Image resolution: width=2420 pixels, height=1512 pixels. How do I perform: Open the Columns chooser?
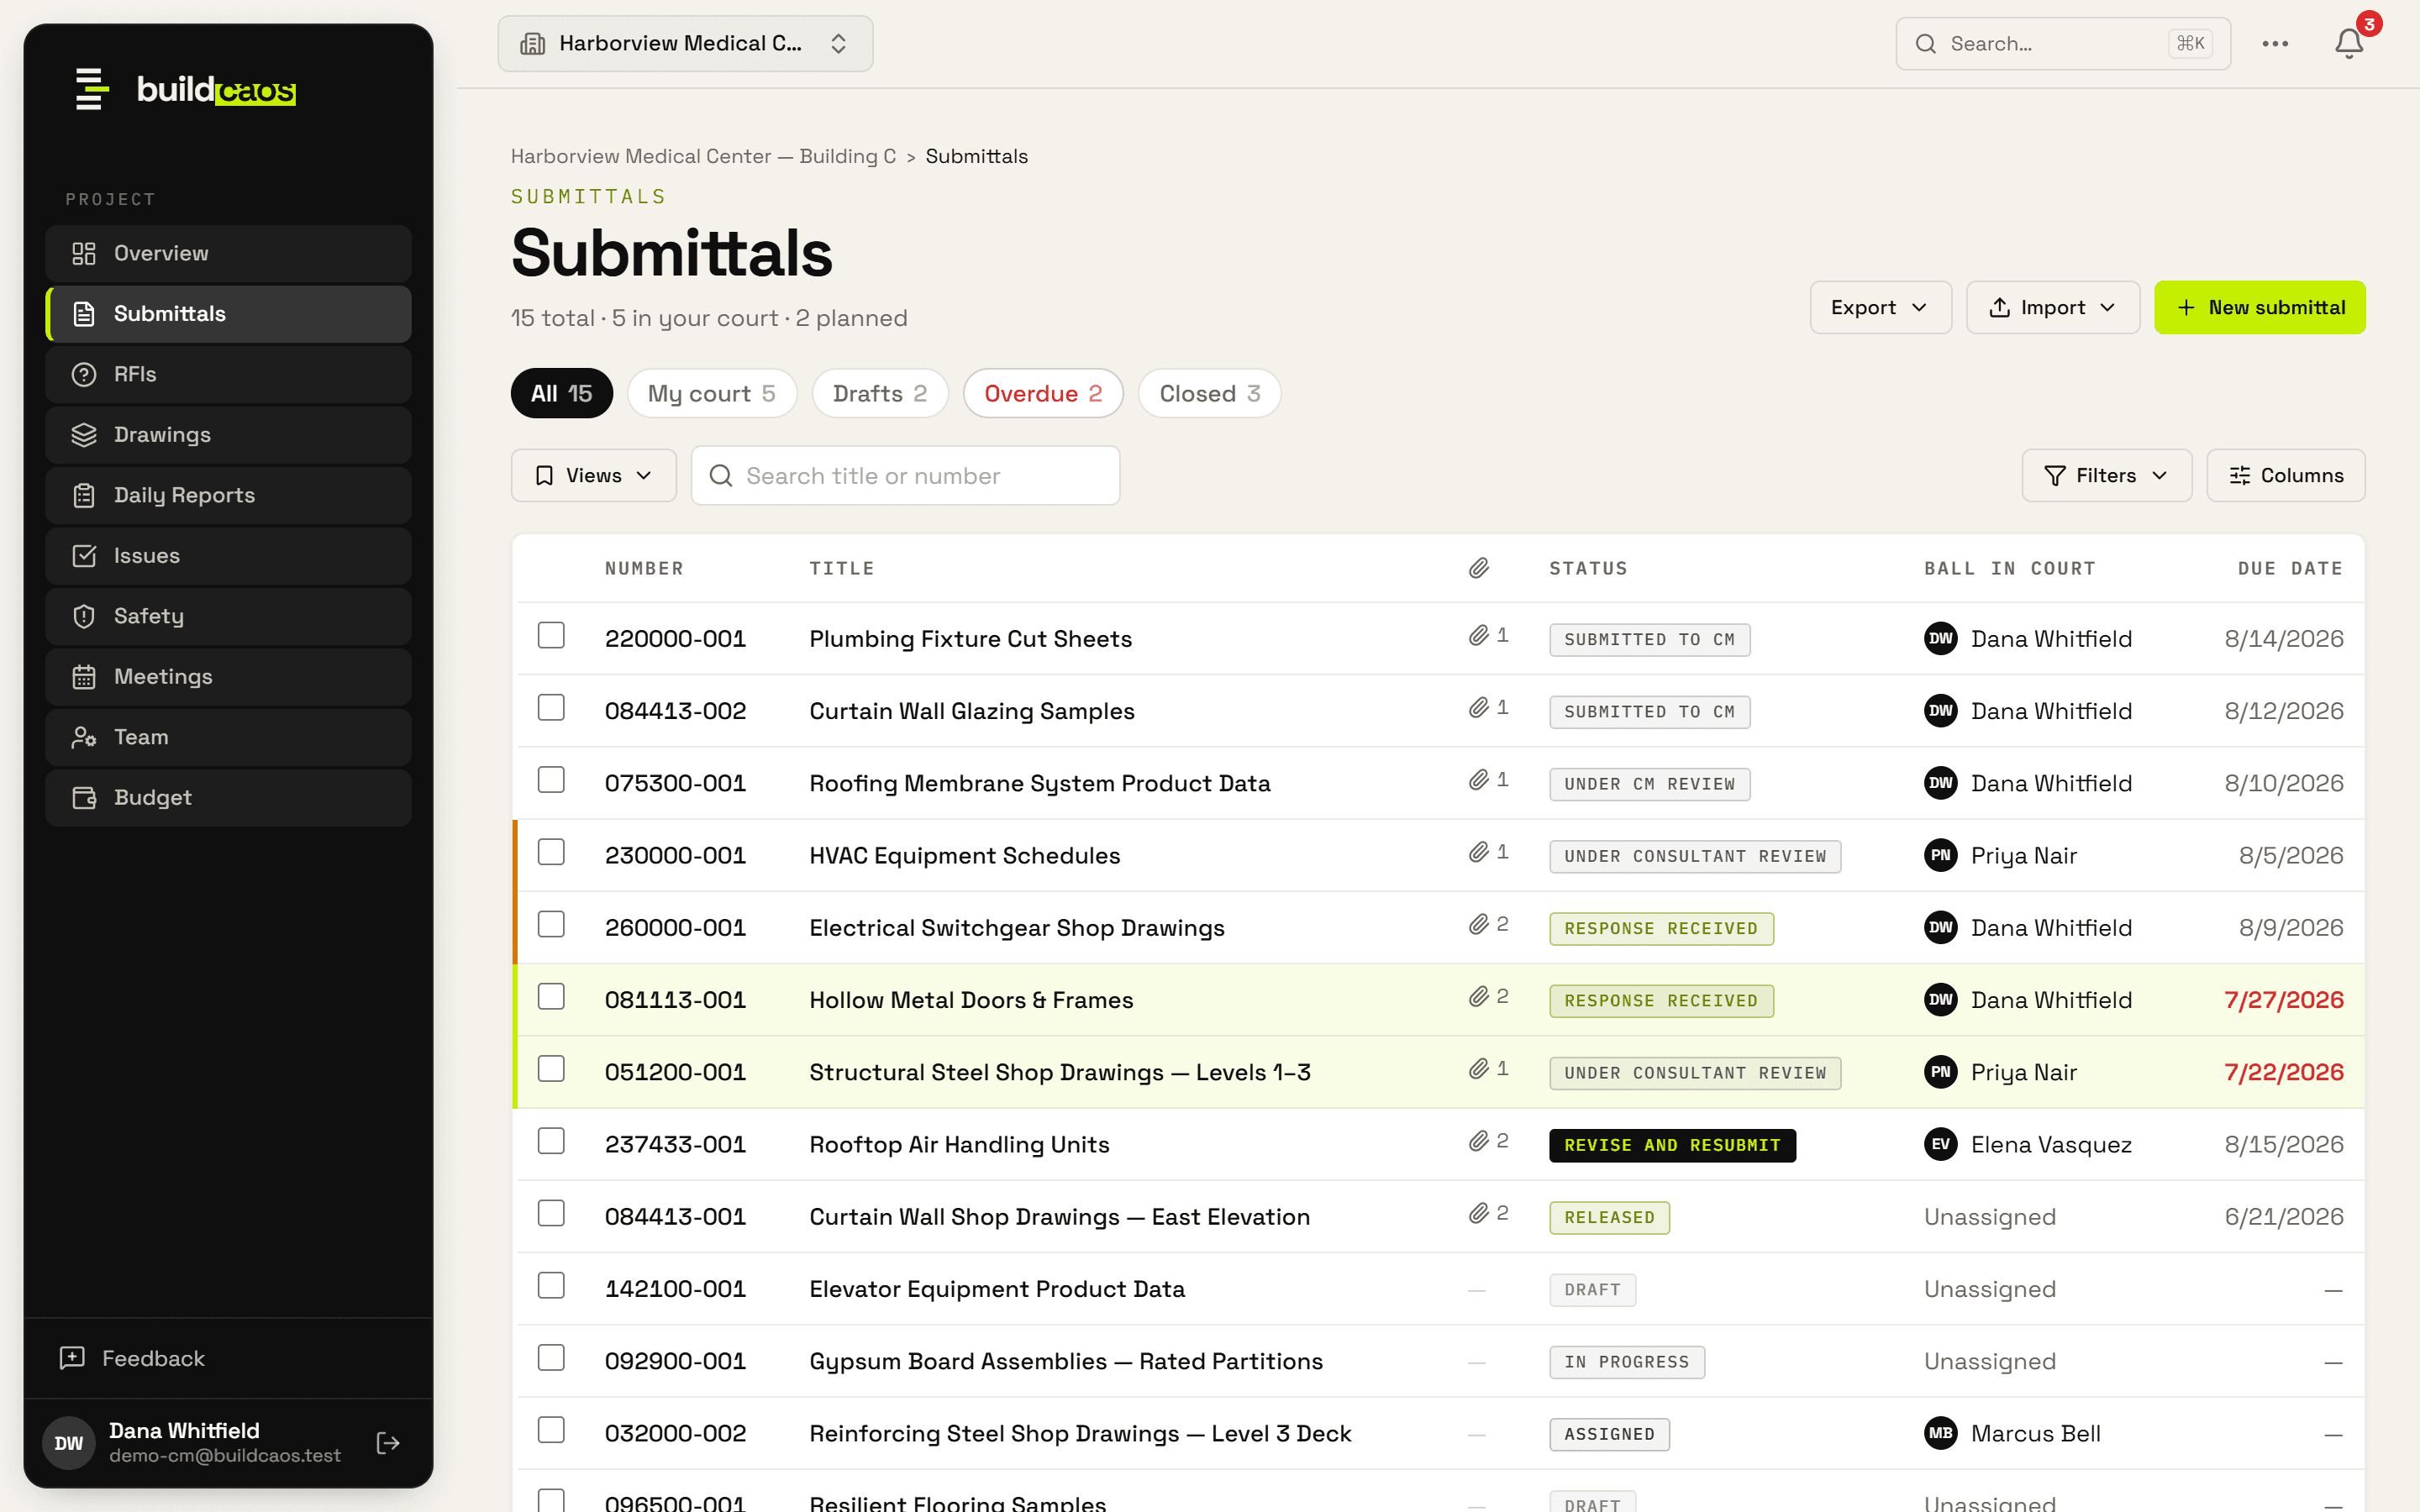pyautogui.click(x=2285, y=475)
